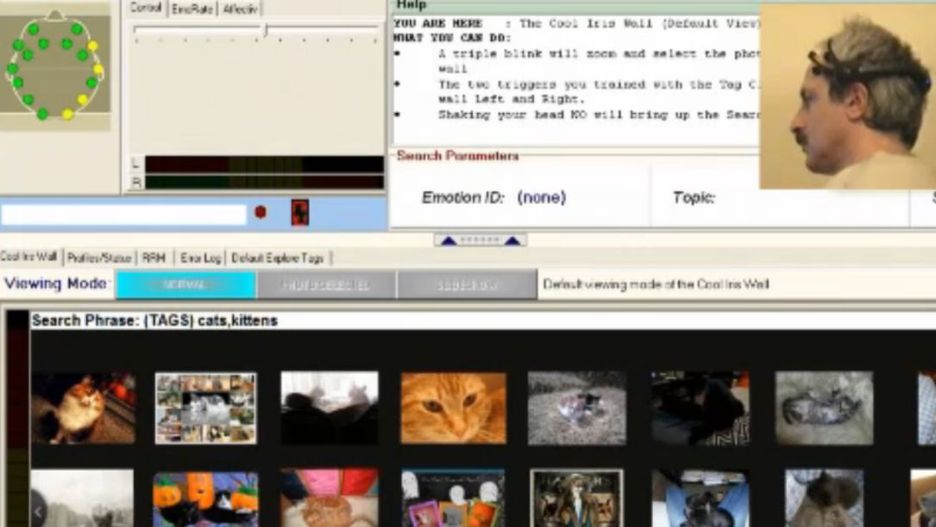Screen dimensions: 936x527
Task: Click the bottom yellow electrode on head map
Action: 67,113
